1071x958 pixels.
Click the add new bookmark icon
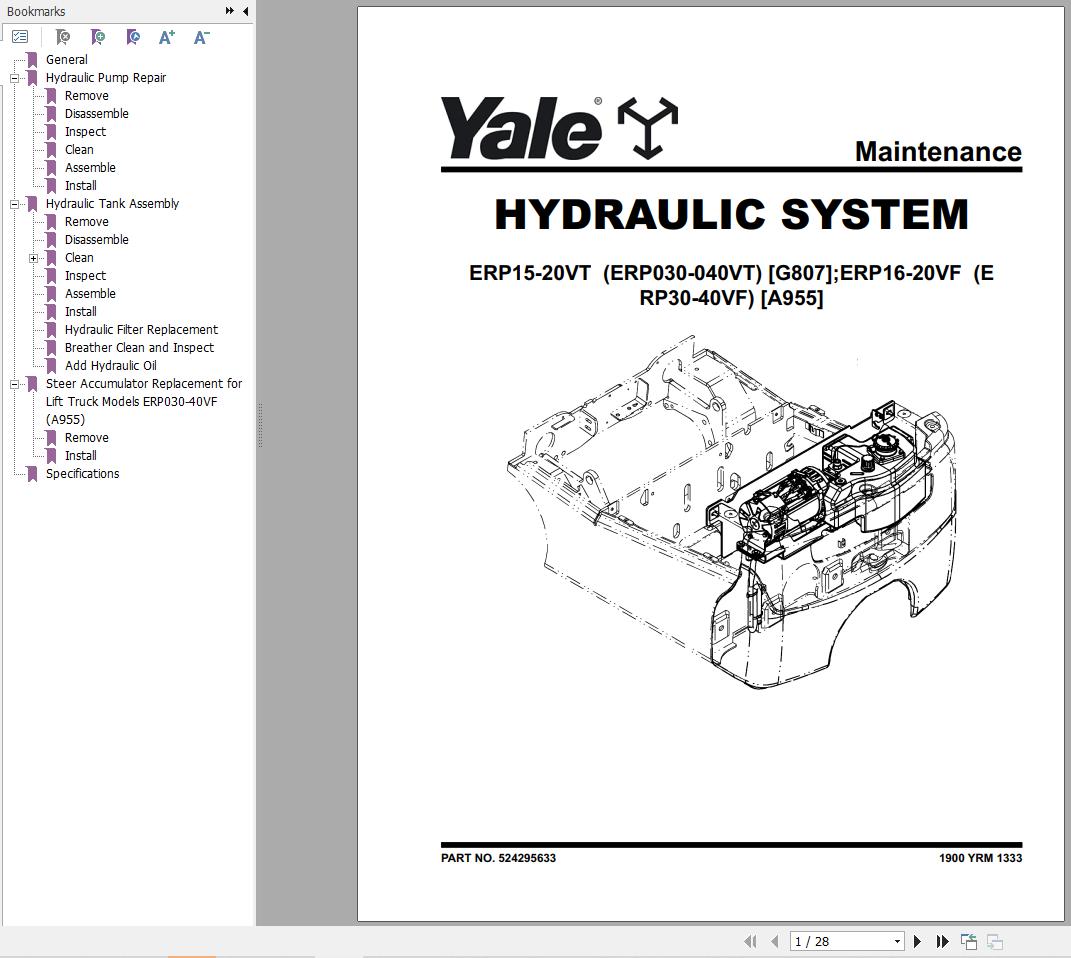98,37
